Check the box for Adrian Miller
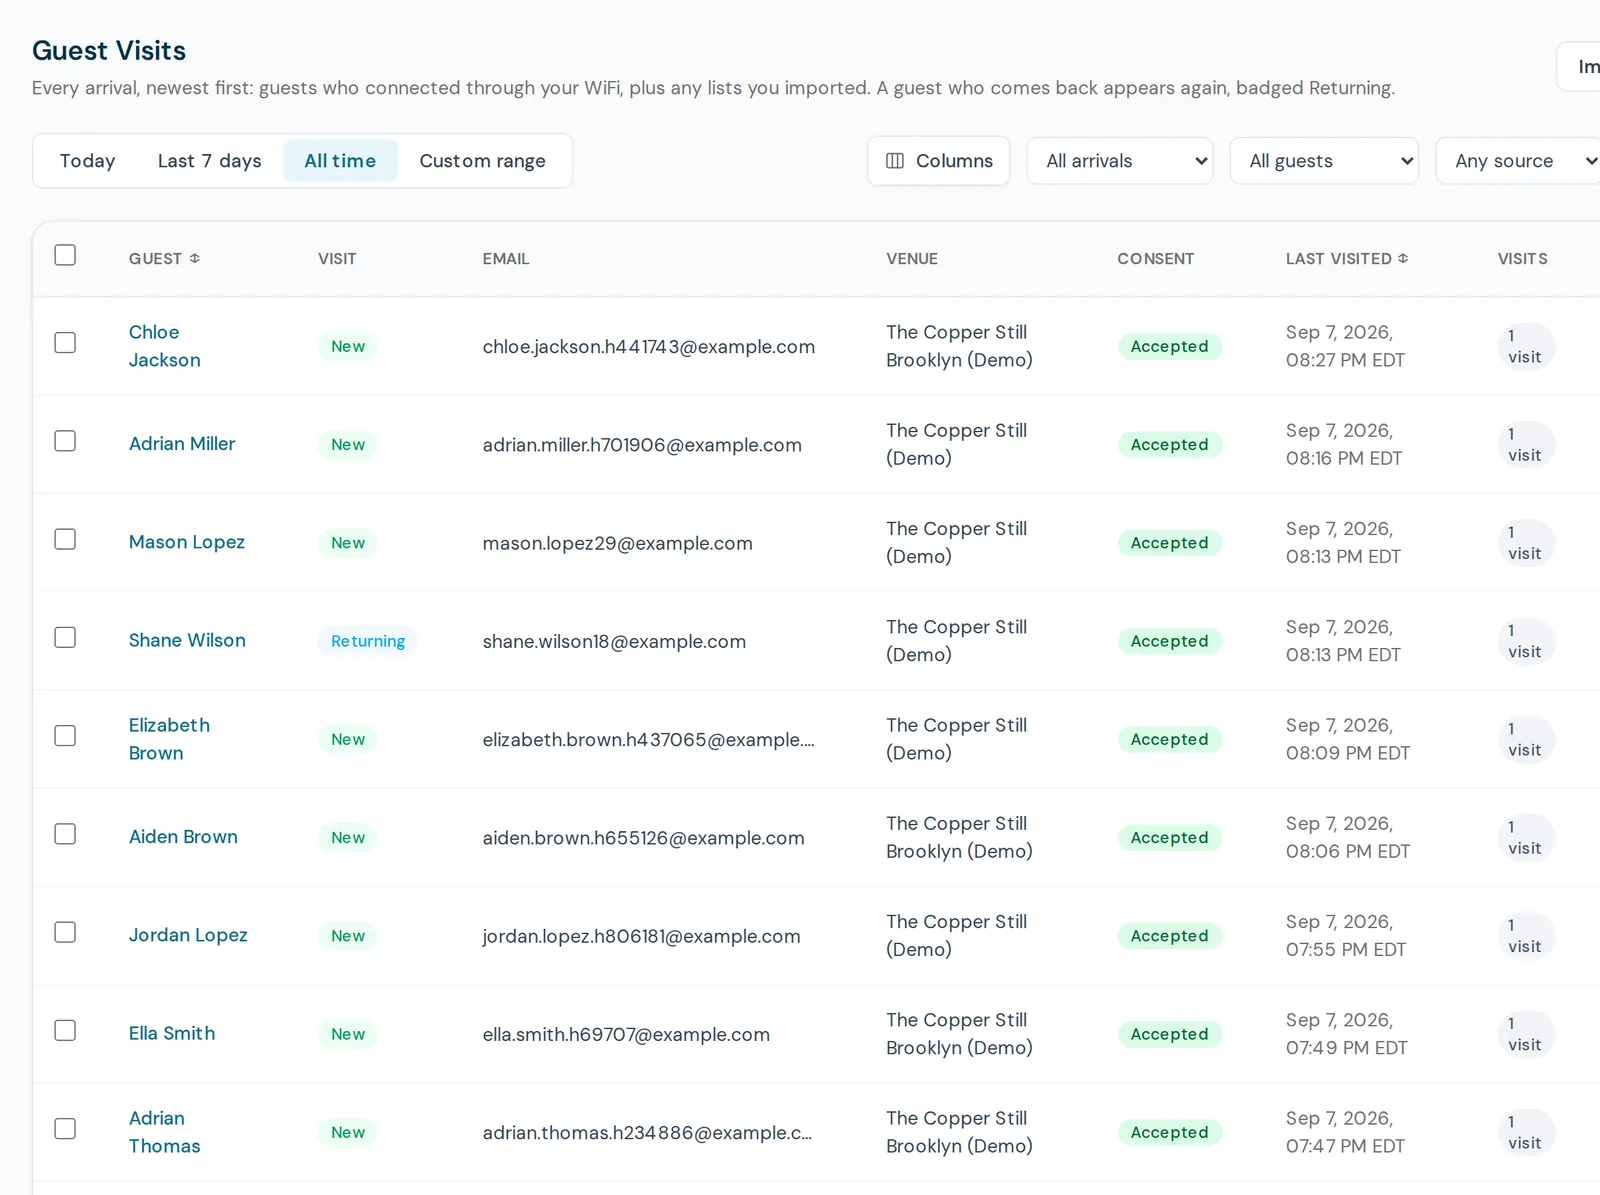Viewport: 1600px width, 1195px height. pos(65,441)
